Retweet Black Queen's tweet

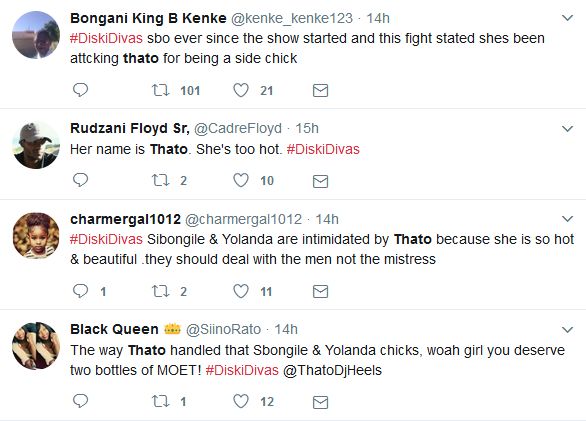pos(161,402)
